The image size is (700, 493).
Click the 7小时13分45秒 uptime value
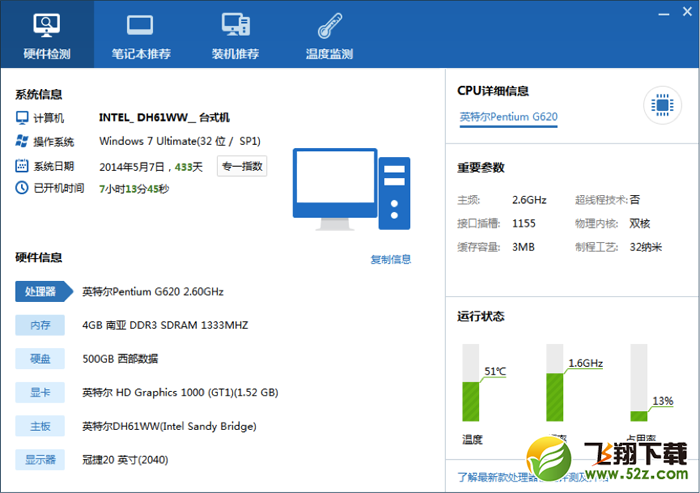click(134, 189)
